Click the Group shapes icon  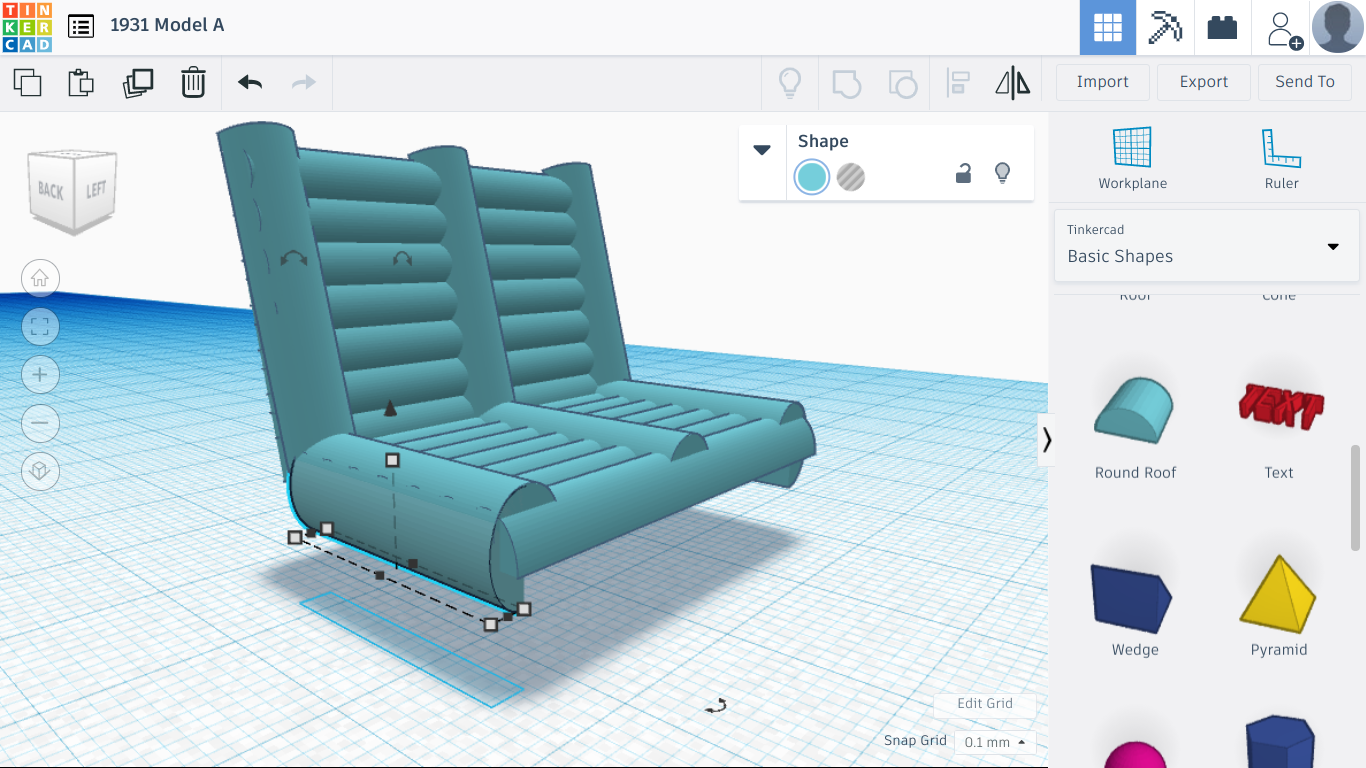[846, 82]
